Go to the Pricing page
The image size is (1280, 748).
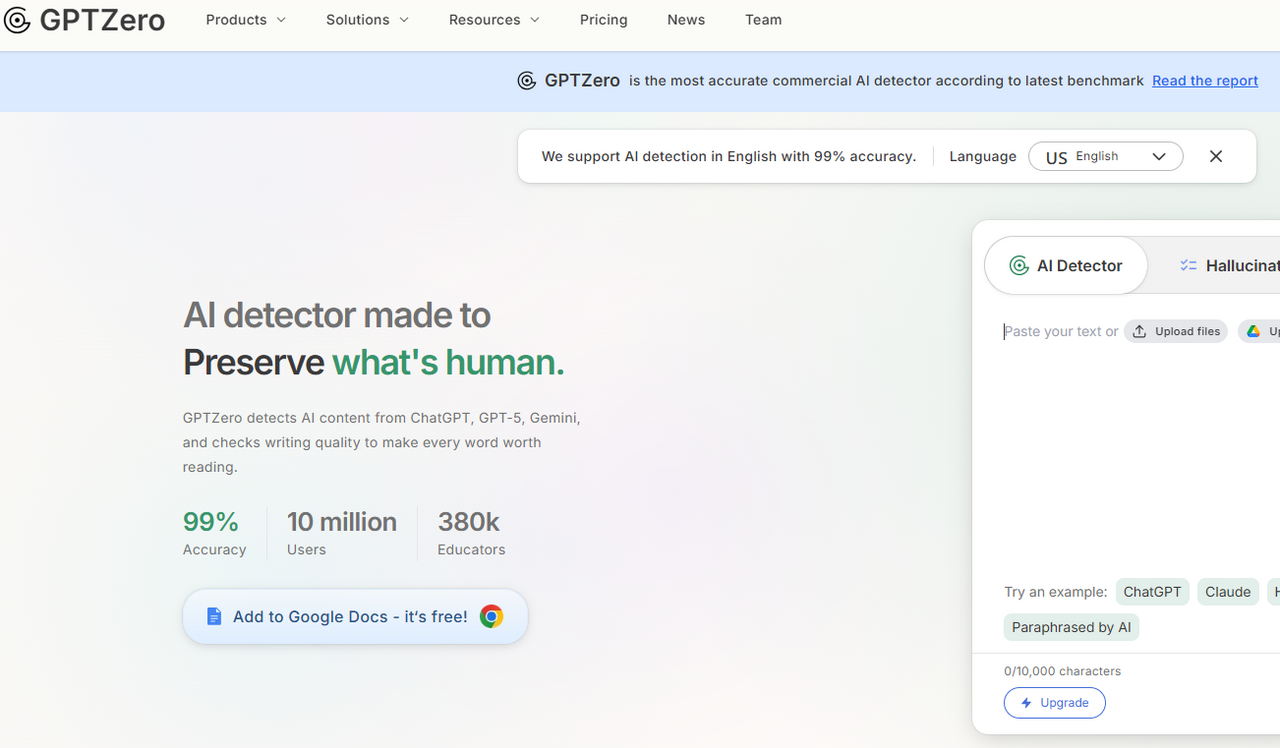click(604, 20)
